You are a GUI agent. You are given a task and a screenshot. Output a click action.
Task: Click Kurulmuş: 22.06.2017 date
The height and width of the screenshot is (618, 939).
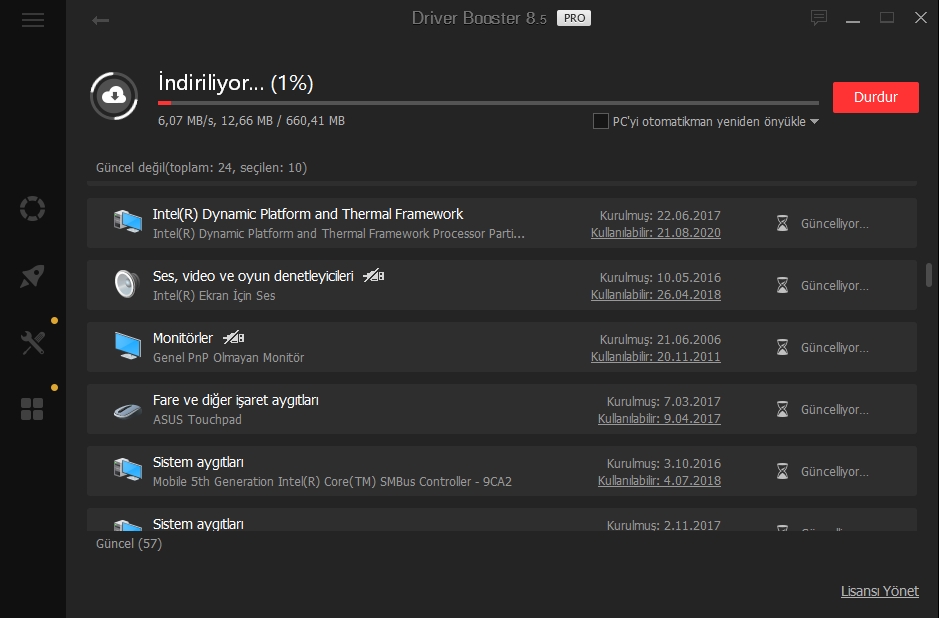click(660, 216)
